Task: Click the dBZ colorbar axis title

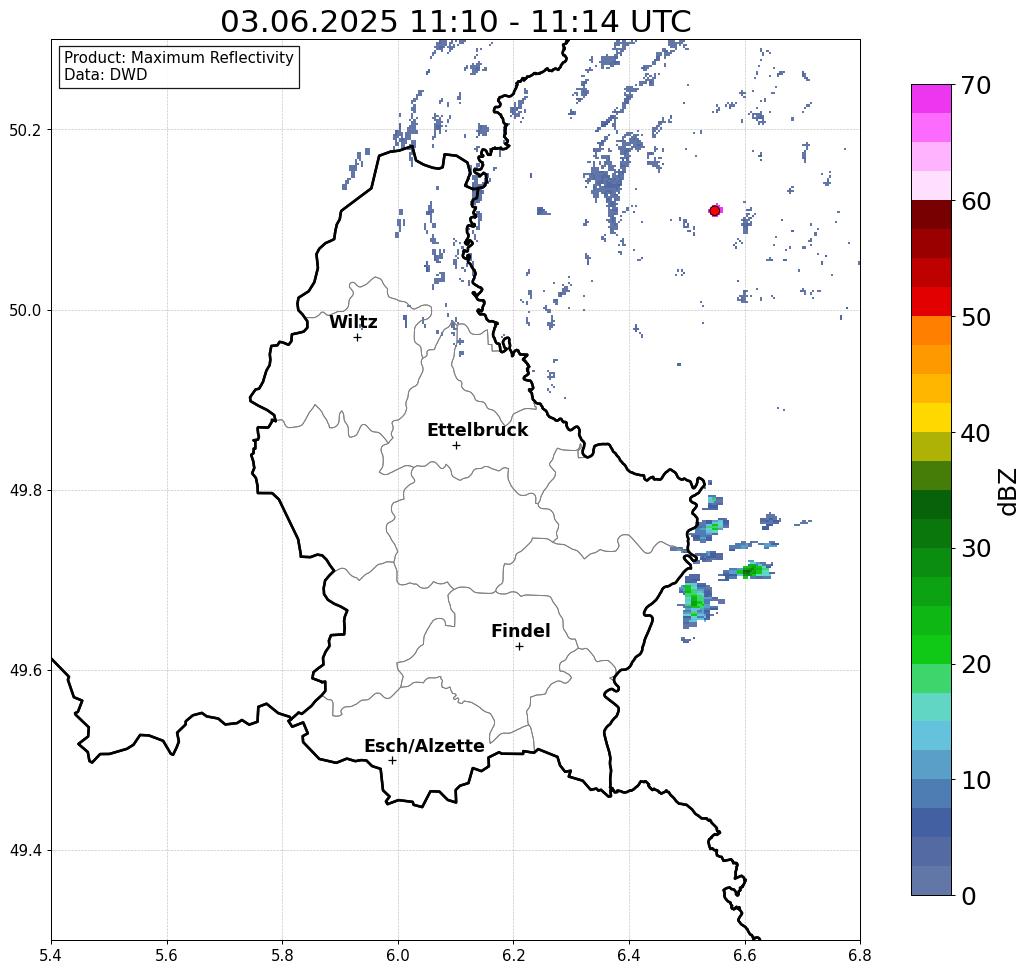Action: pos(1007,491)
